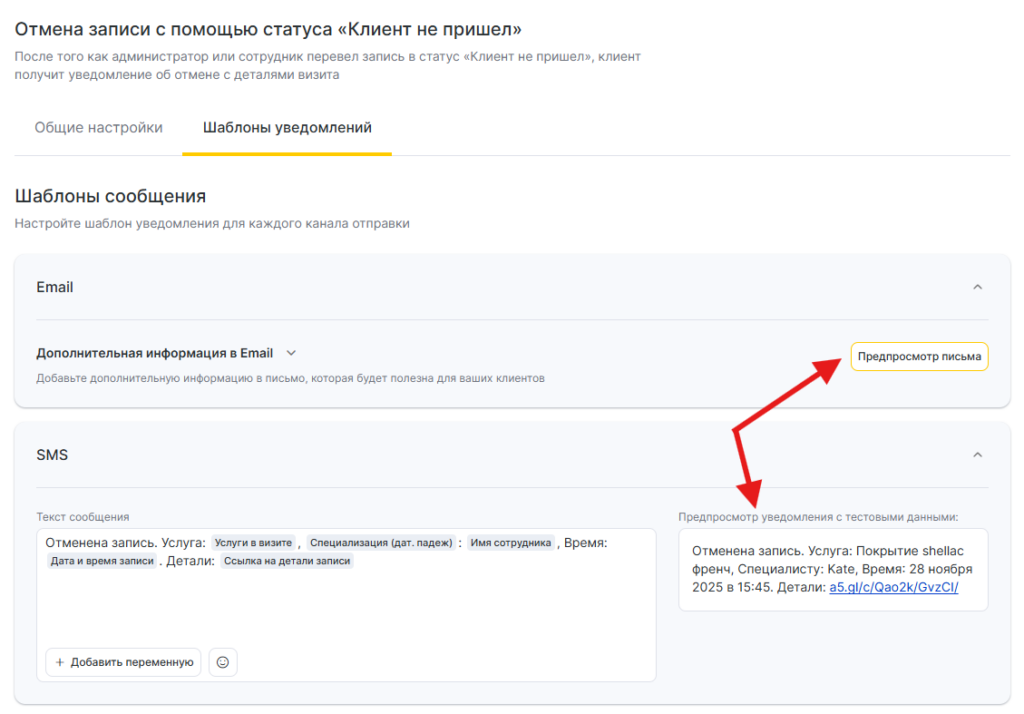Open the a5.gl link in the SMS preview
The image size is (1024, 714).
point(893,587)
